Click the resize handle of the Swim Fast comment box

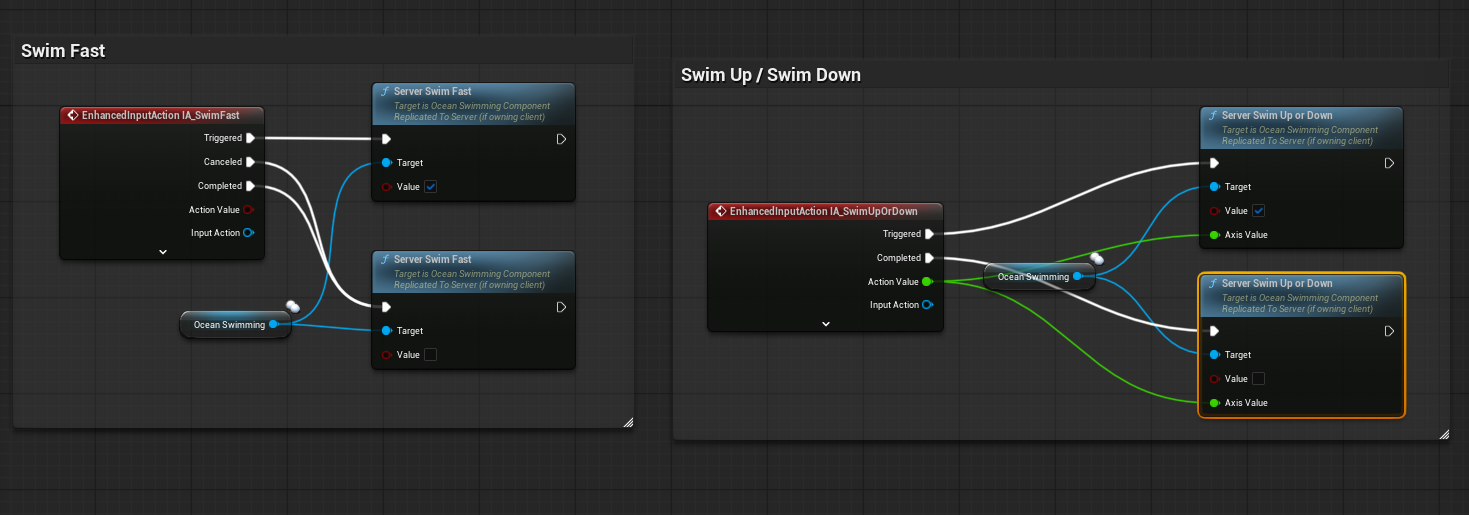(x=628, y=422)
